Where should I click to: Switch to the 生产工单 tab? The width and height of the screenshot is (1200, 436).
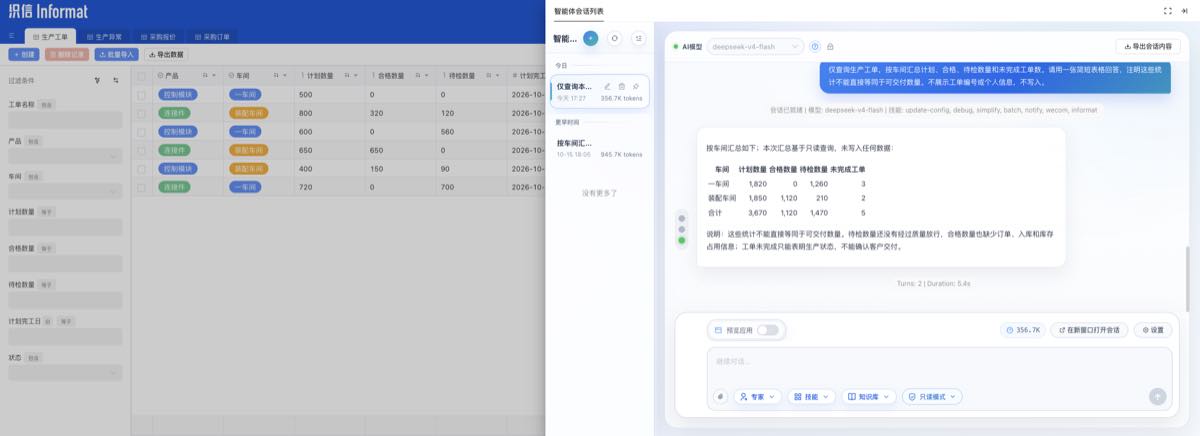tap(49, 36)
